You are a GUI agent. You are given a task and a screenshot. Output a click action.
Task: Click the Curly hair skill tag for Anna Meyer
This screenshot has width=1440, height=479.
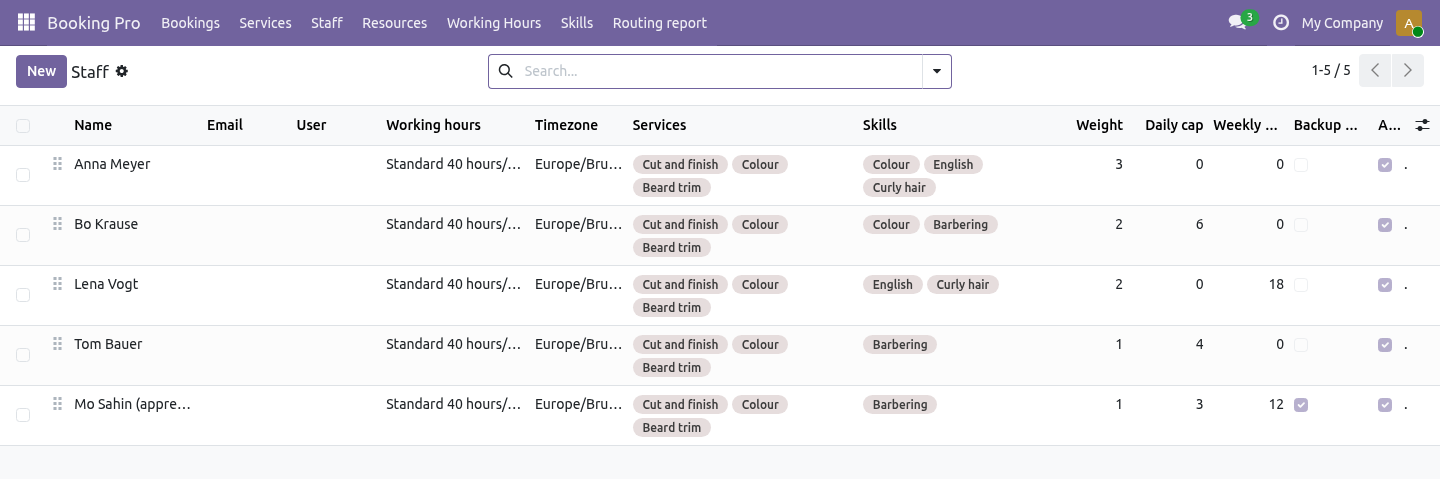pos(899,187)
